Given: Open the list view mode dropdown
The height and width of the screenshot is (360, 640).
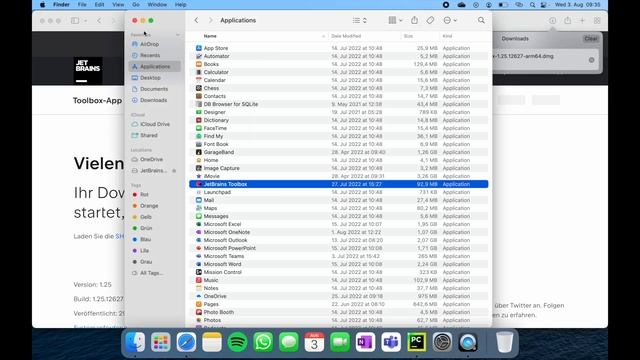Looking at the screenshot, I should click(x=360, y=20).
